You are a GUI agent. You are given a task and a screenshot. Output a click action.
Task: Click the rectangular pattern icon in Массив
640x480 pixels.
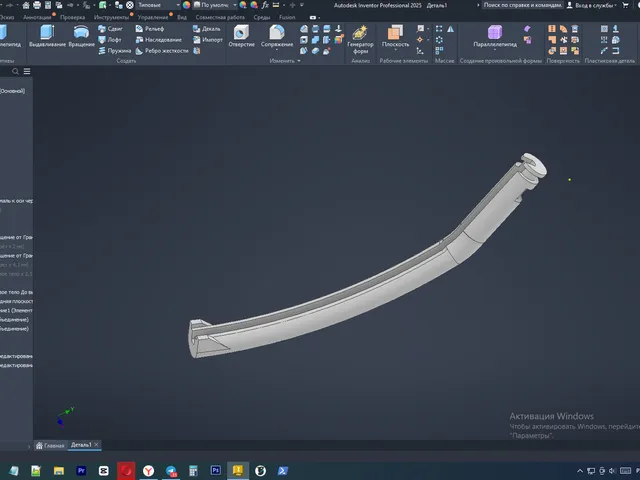[439, 29]
